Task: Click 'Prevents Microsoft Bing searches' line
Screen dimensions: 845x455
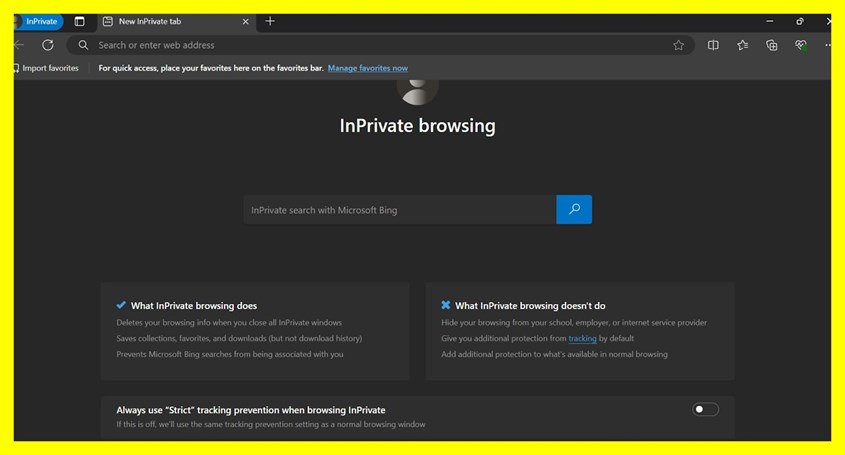Action: pos(230,354)
